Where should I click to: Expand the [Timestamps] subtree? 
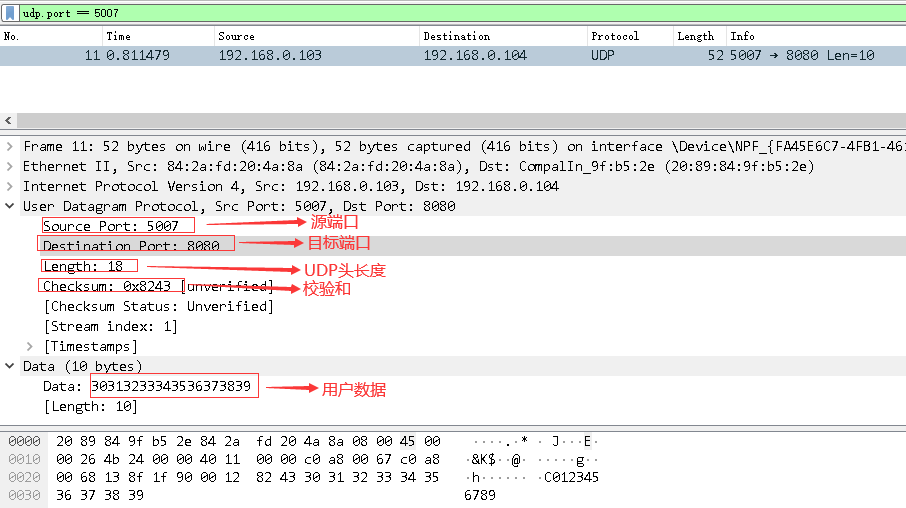(x=30, y=346)
